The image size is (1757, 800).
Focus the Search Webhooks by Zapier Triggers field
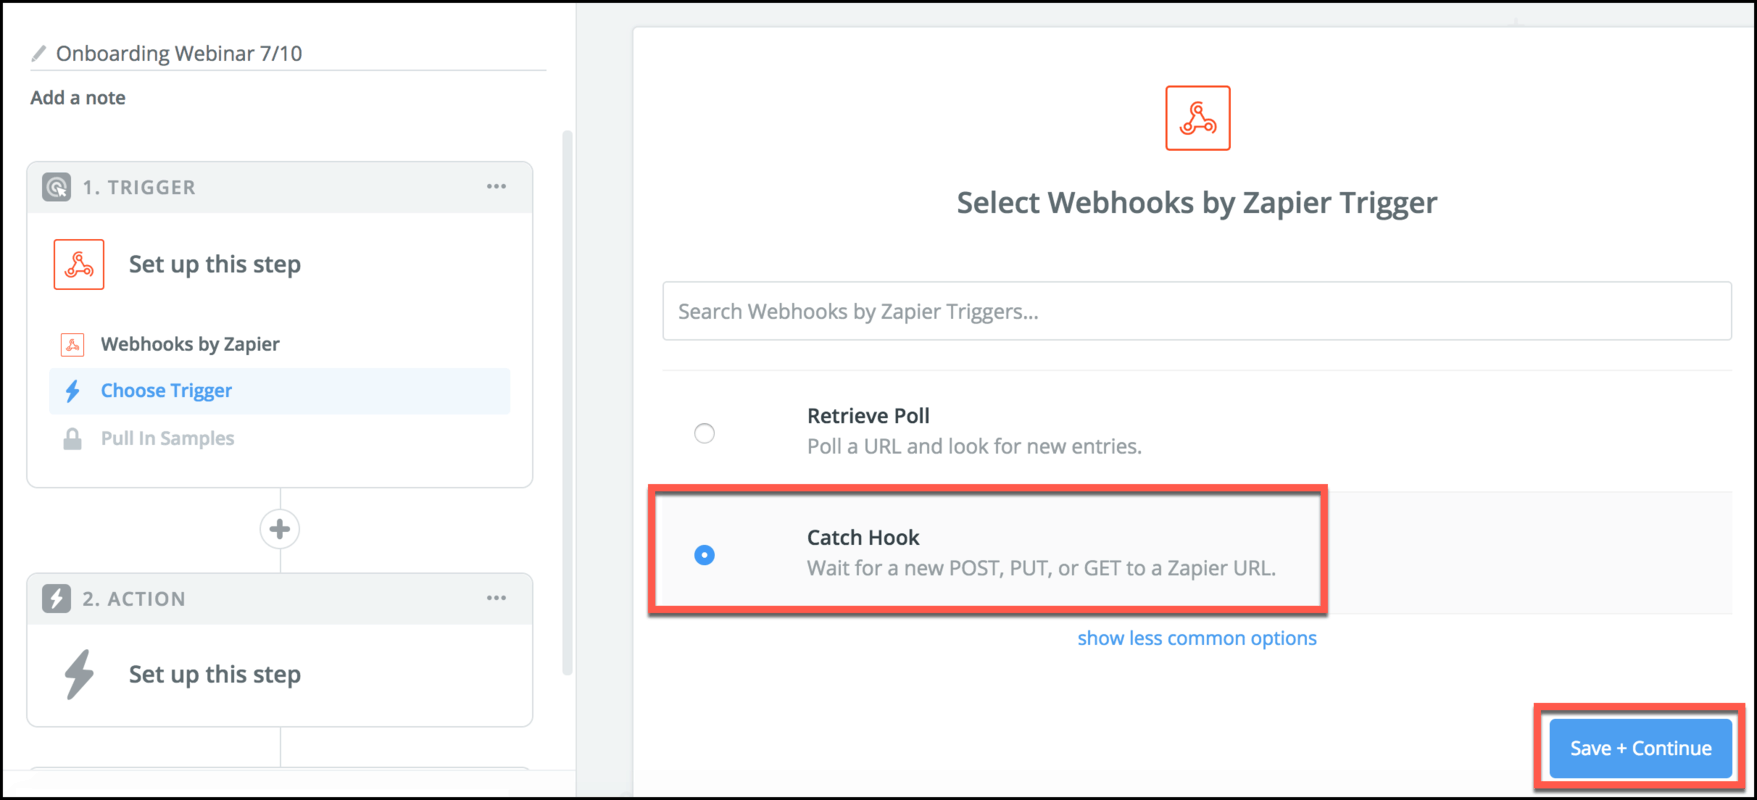tap(1197, 311)
